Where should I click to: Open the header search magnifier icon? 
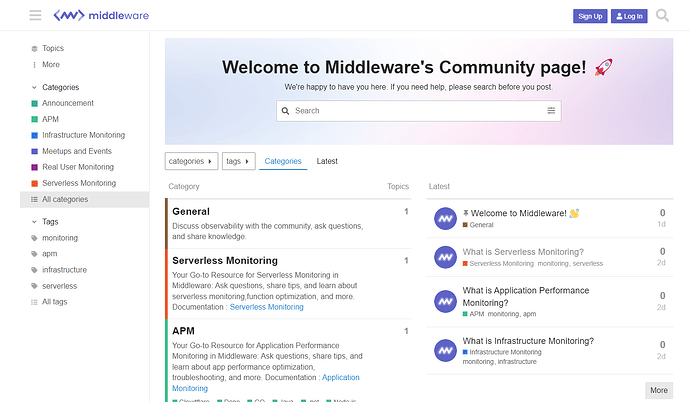tap(662, 15)
